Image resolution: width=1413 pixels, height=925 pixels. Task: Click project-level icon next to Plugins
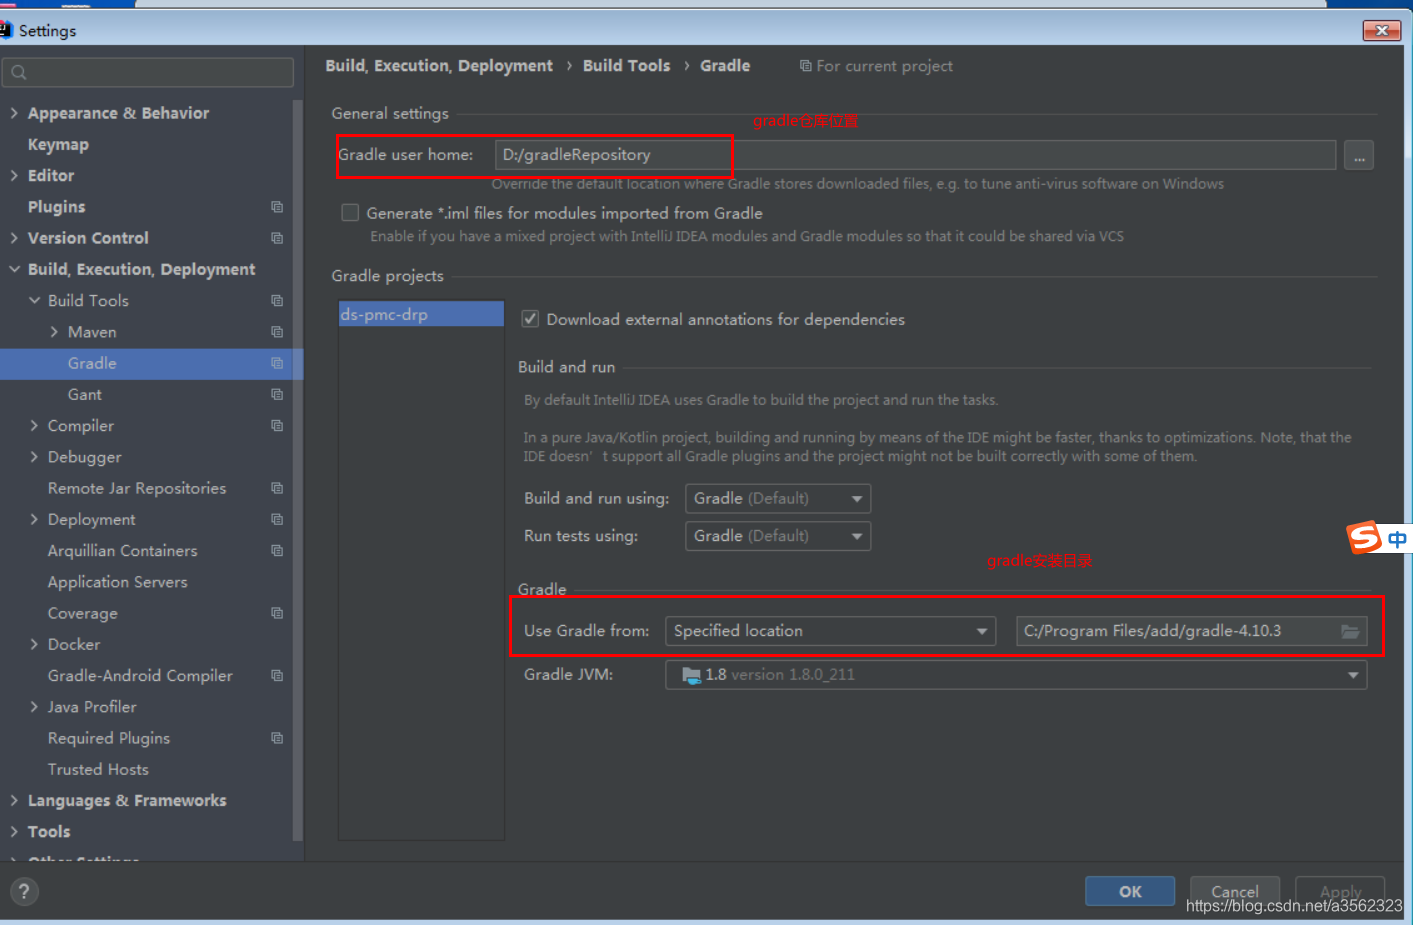click(x=277, y=207)
